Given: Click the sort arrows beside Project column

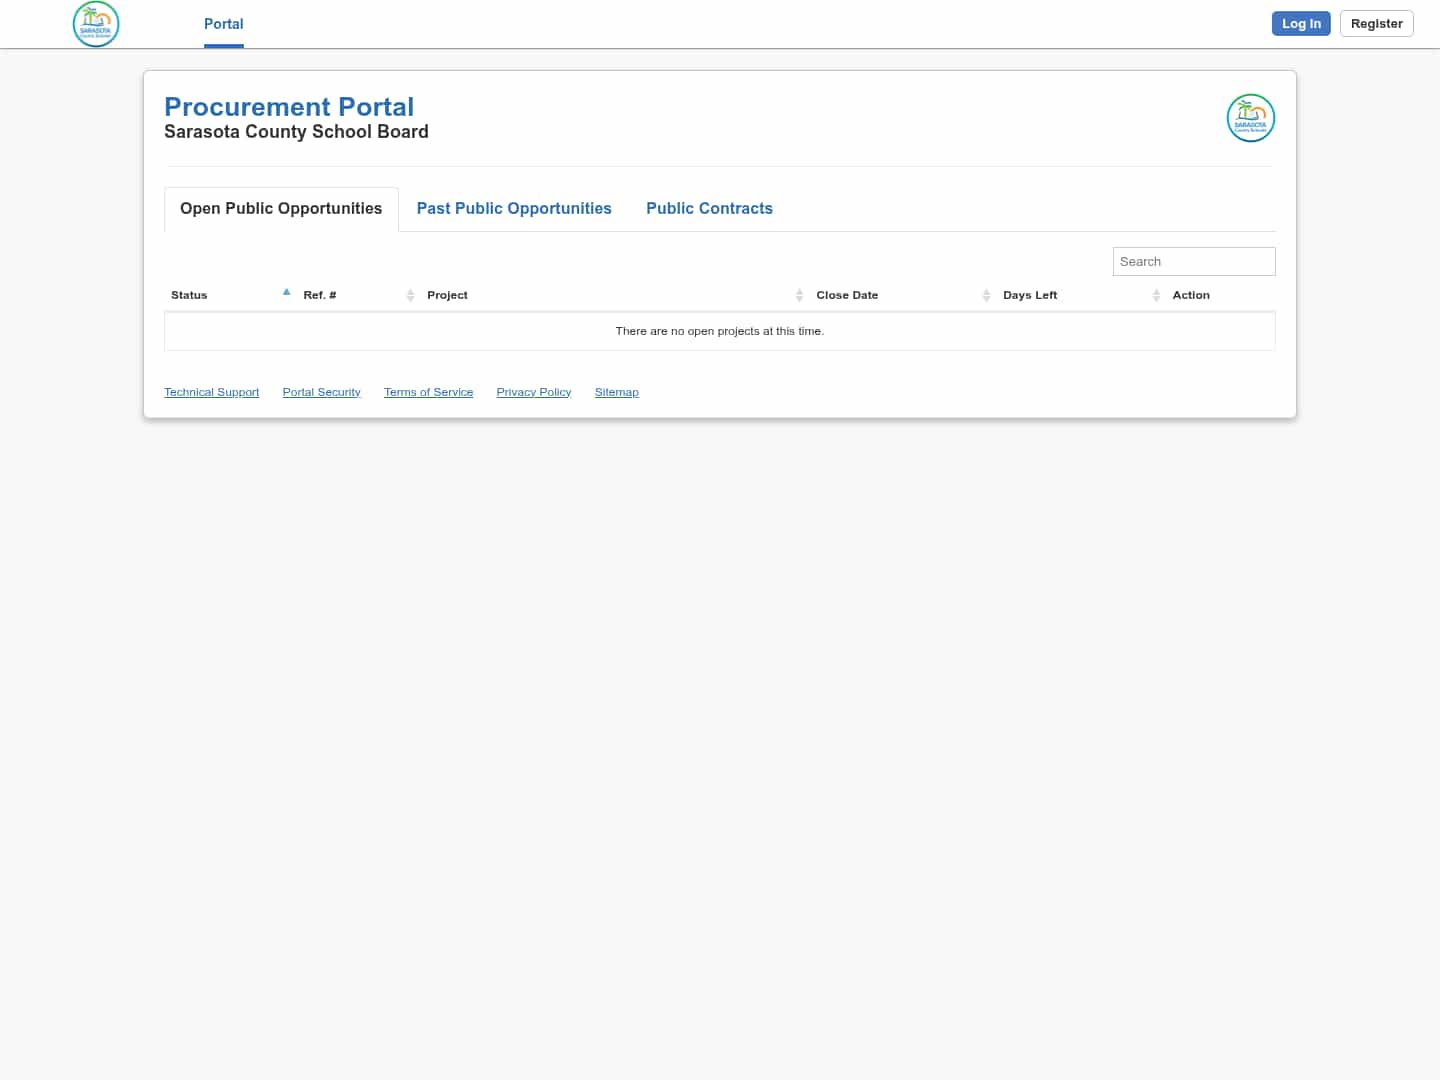Looking at the screenshot, I should click(799, 295).
